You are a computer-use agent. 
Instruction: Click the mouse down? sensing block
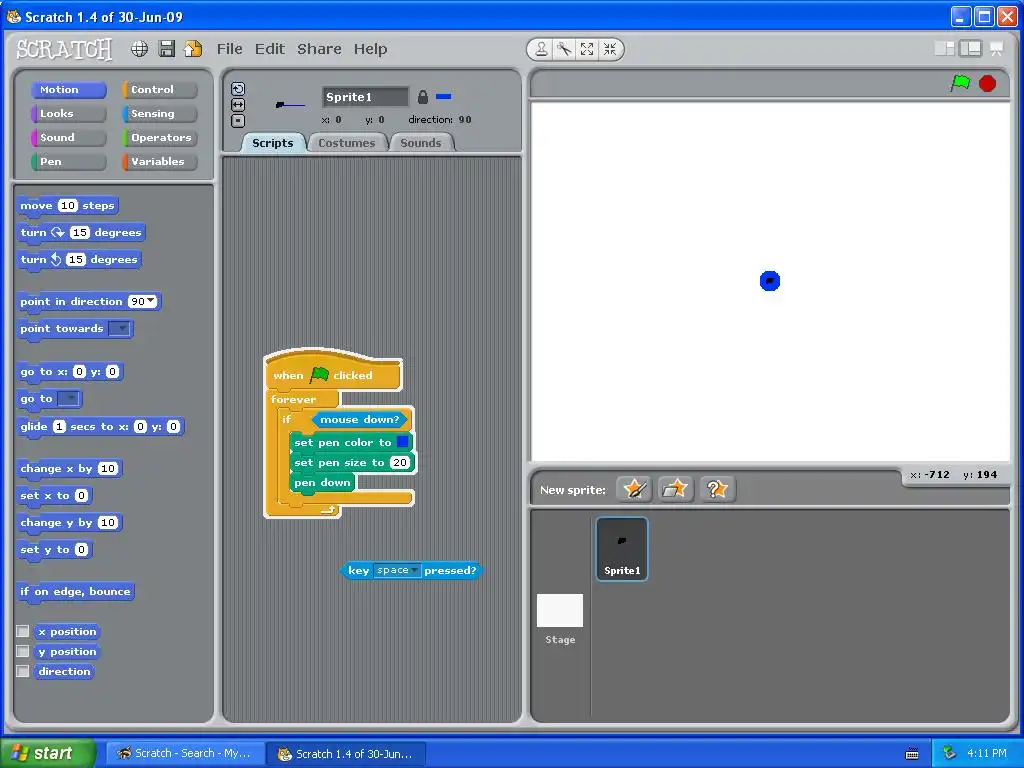(x=360, y=419)
